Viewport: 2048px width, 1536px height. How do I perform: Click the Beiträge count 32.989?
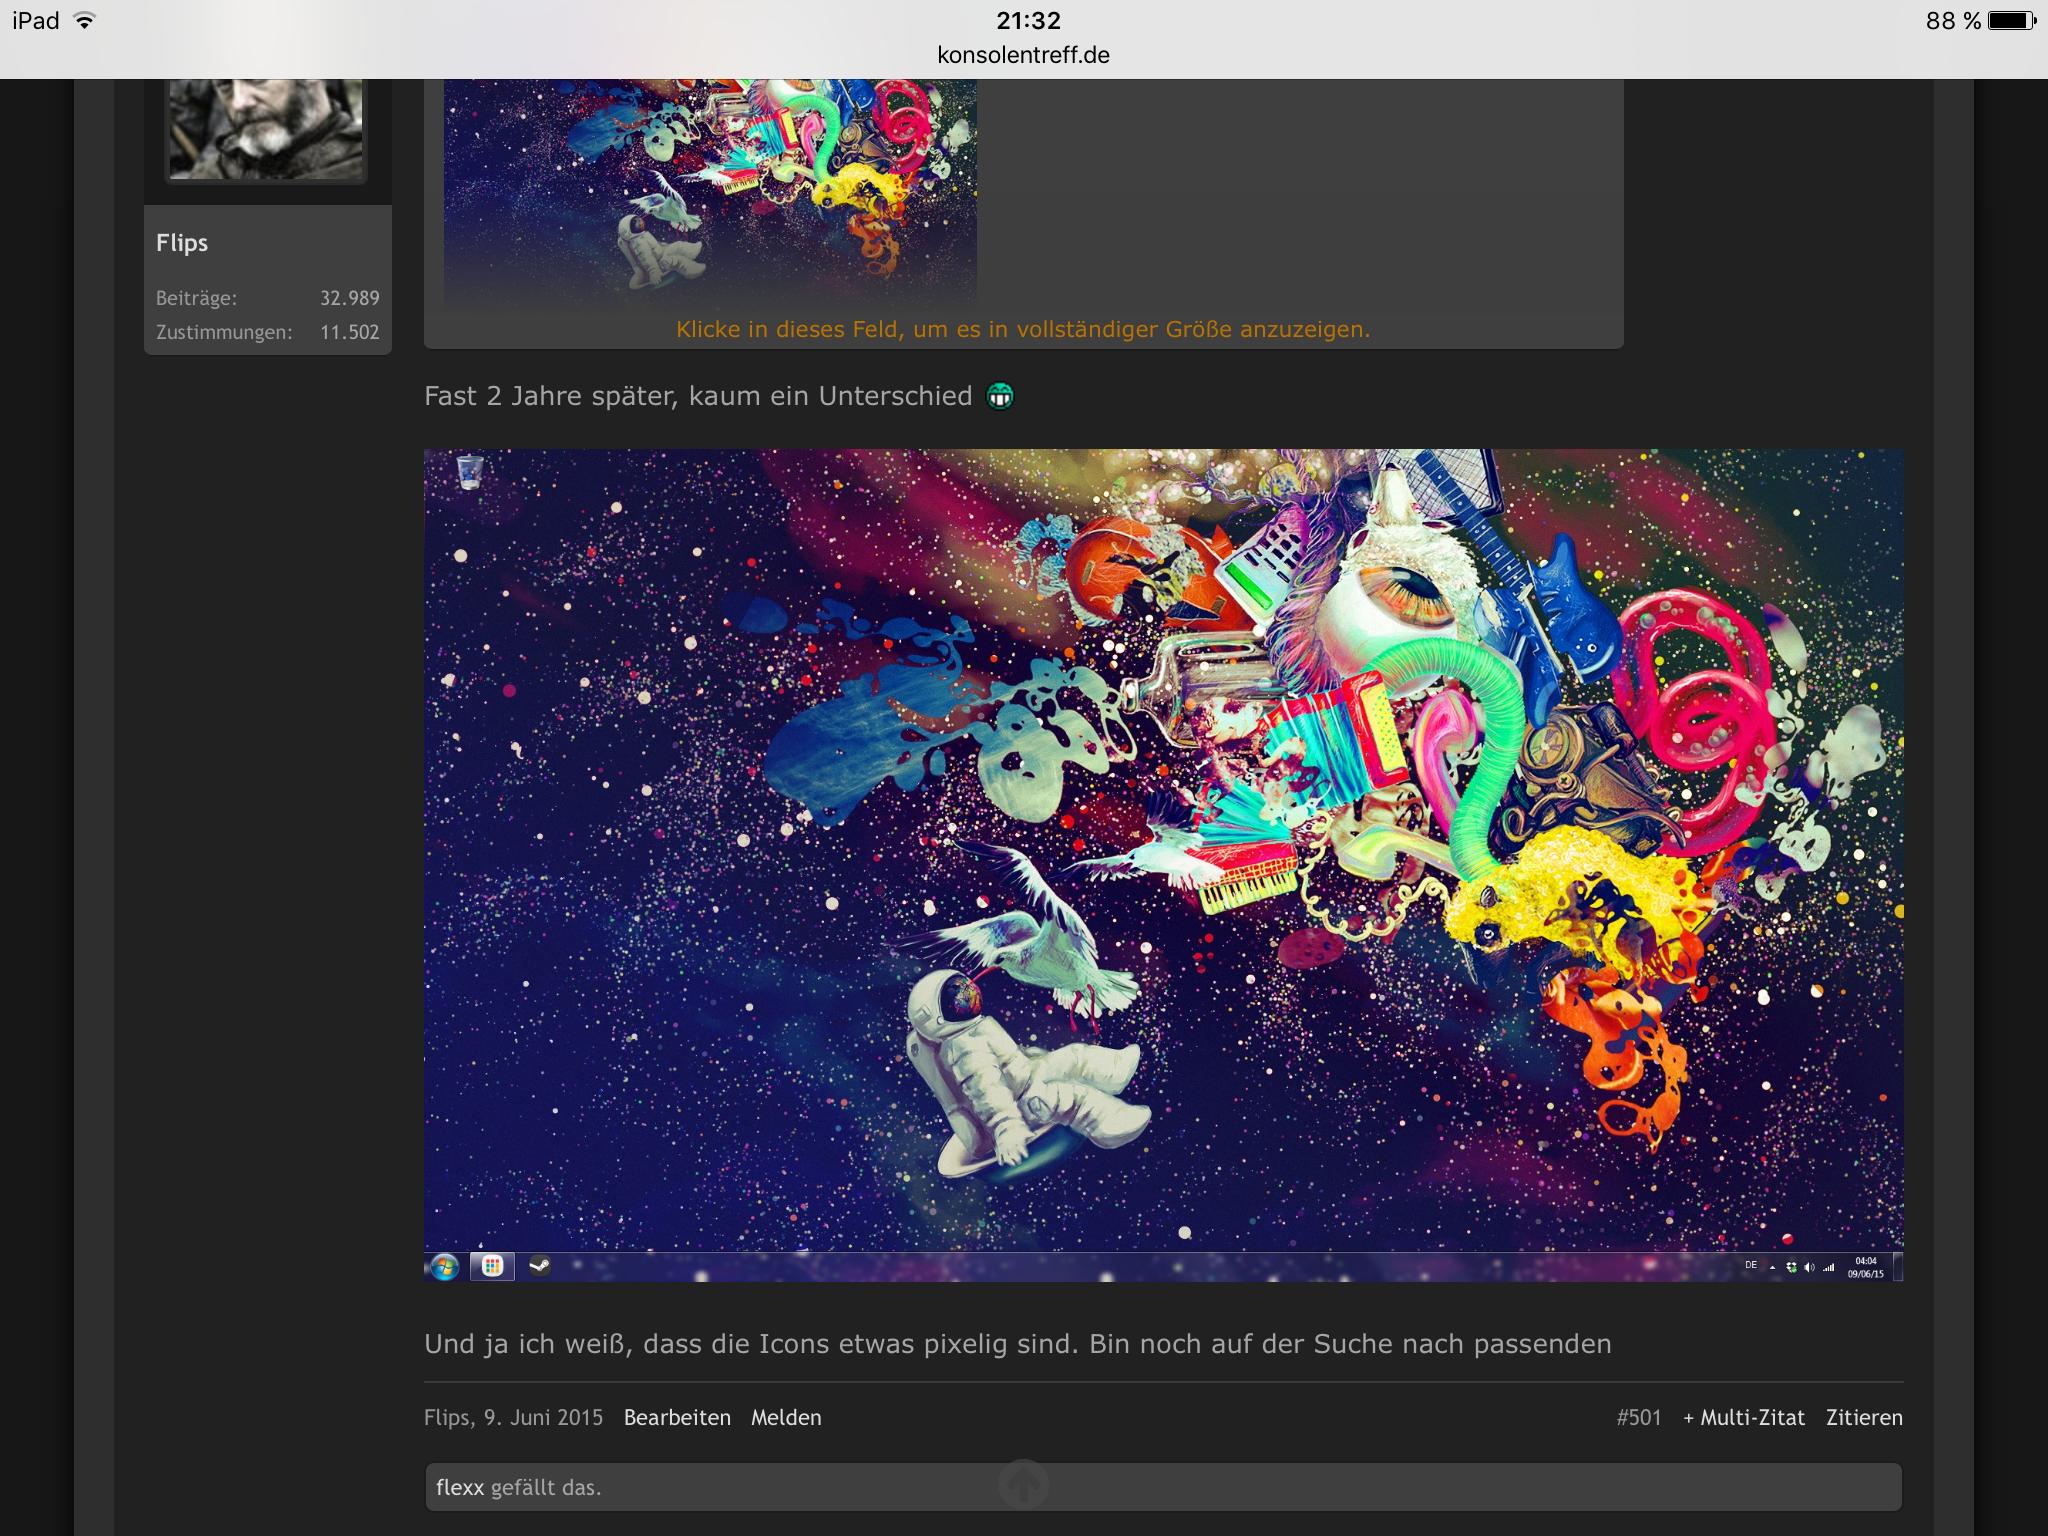click(x=350, y=298)
